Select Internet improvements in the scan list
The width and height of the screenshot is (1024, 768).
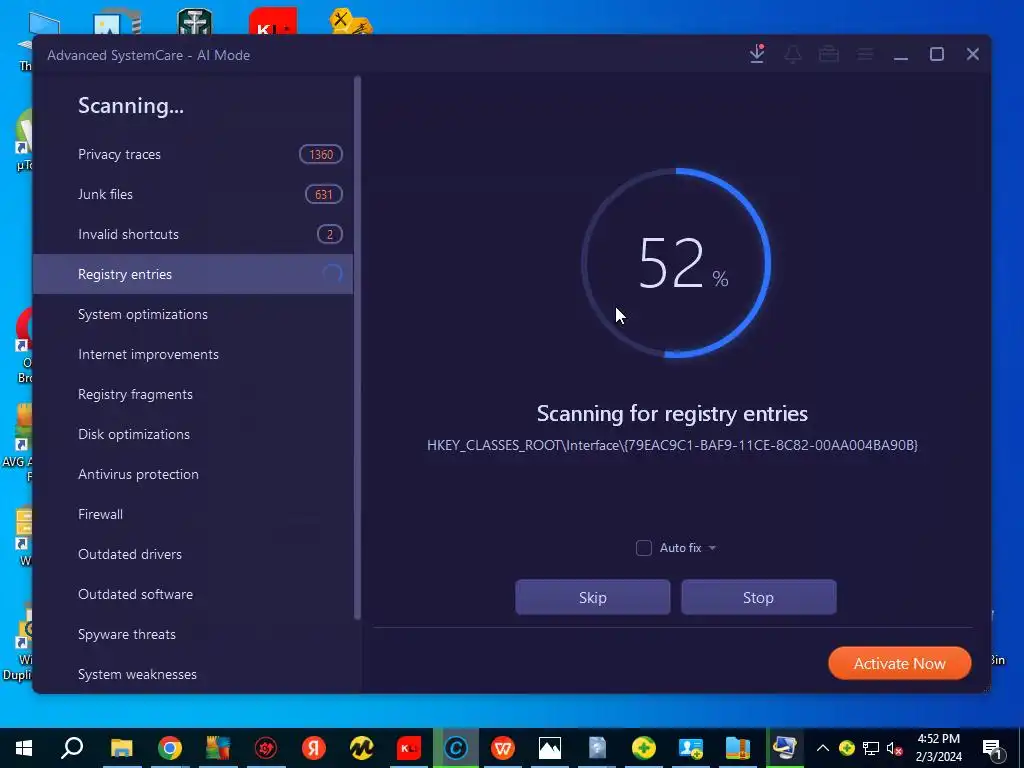pos(193,354)
